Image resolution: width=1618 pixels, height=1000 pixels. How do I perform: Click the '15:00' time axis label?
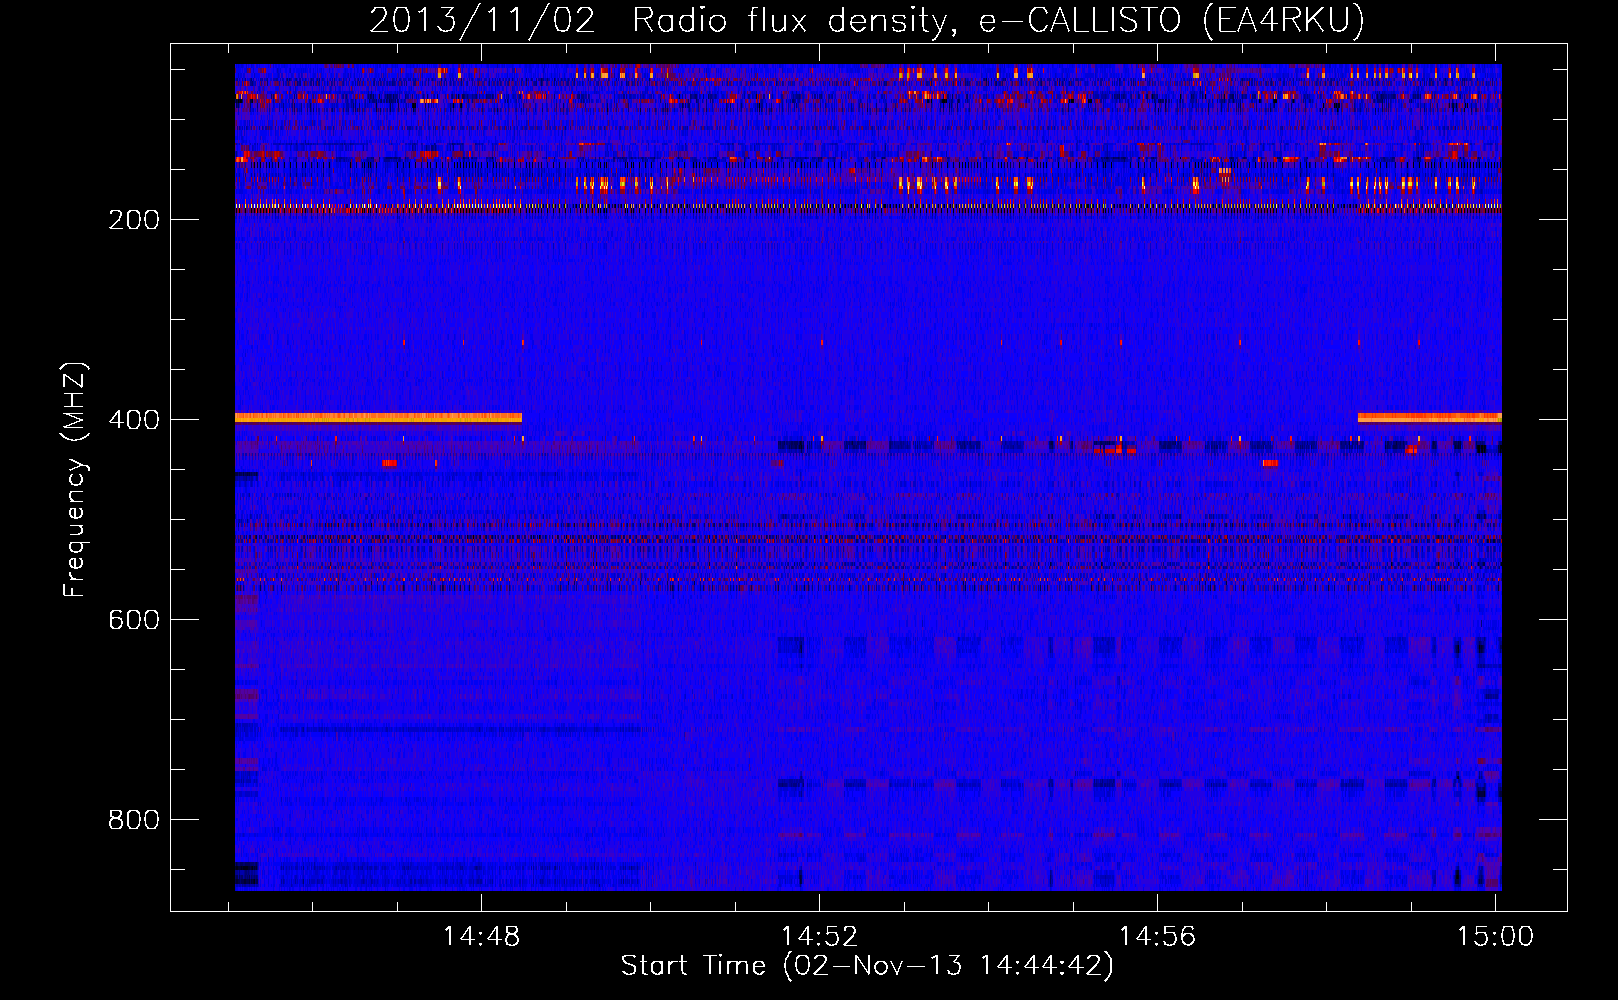click(x=1495, y=937)
